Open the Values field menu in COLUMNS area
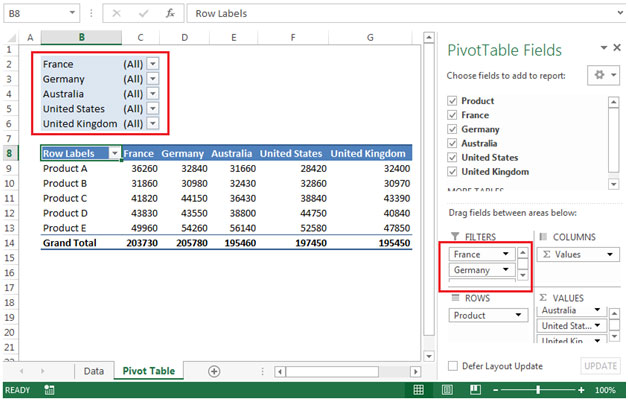 (610, 254)
